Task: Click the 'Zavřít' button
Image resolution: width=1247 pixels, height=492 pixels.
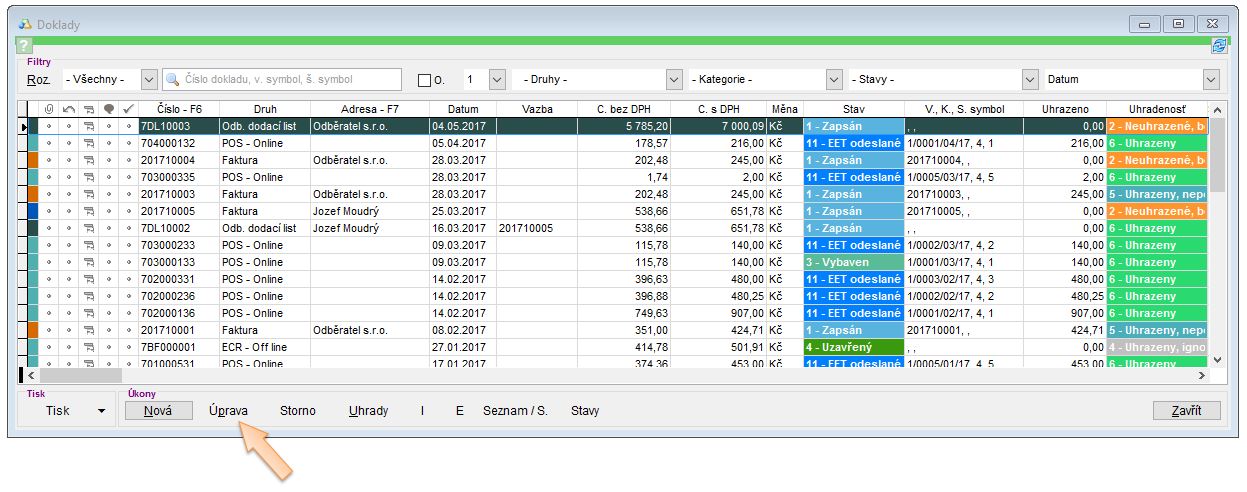Action: pyautogui.click(x=1186, y=411)
